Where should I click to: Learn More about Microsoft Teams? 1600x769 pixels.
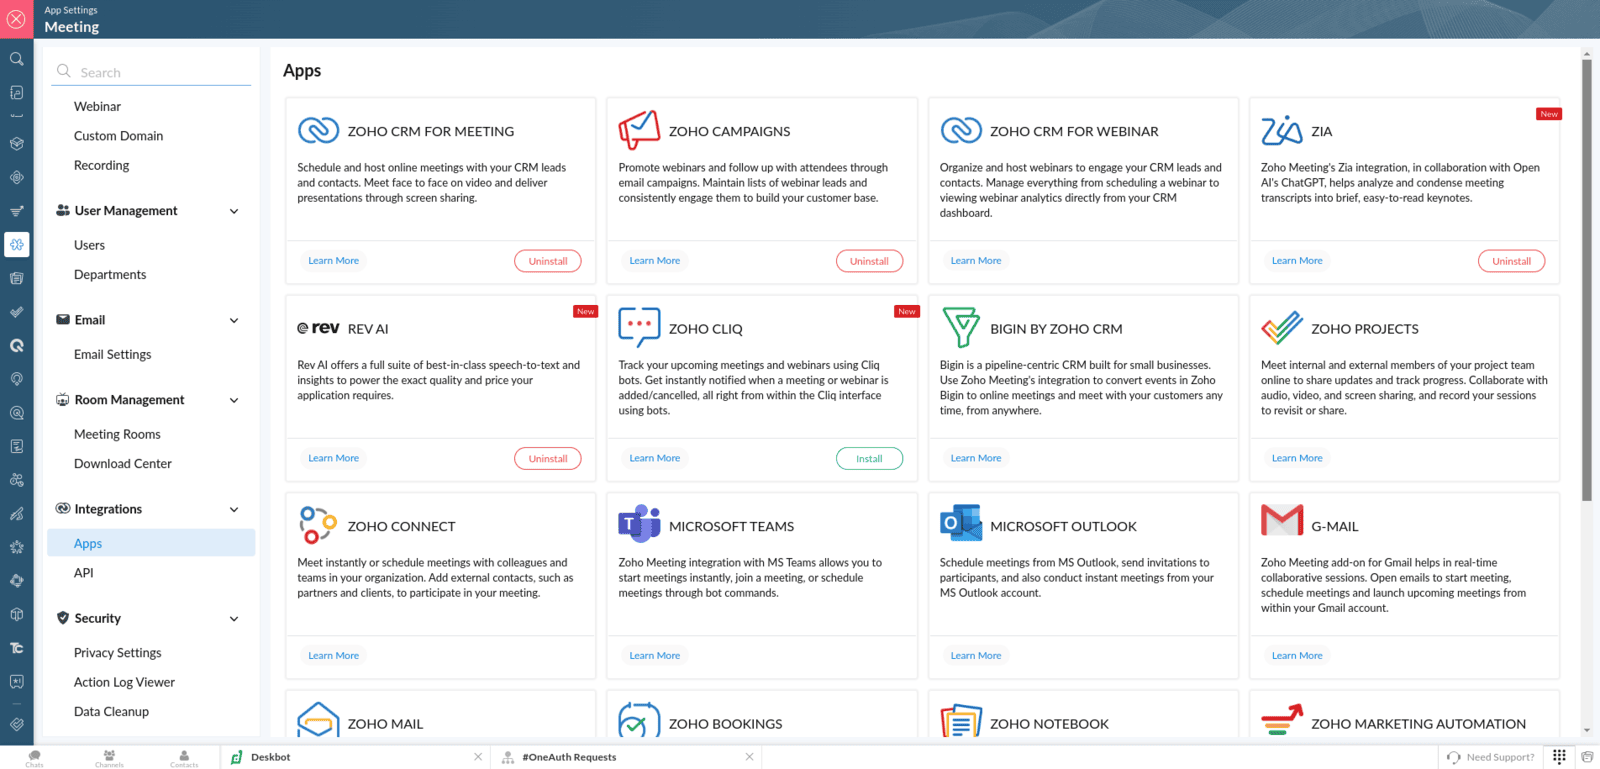[x=655, y=655]
